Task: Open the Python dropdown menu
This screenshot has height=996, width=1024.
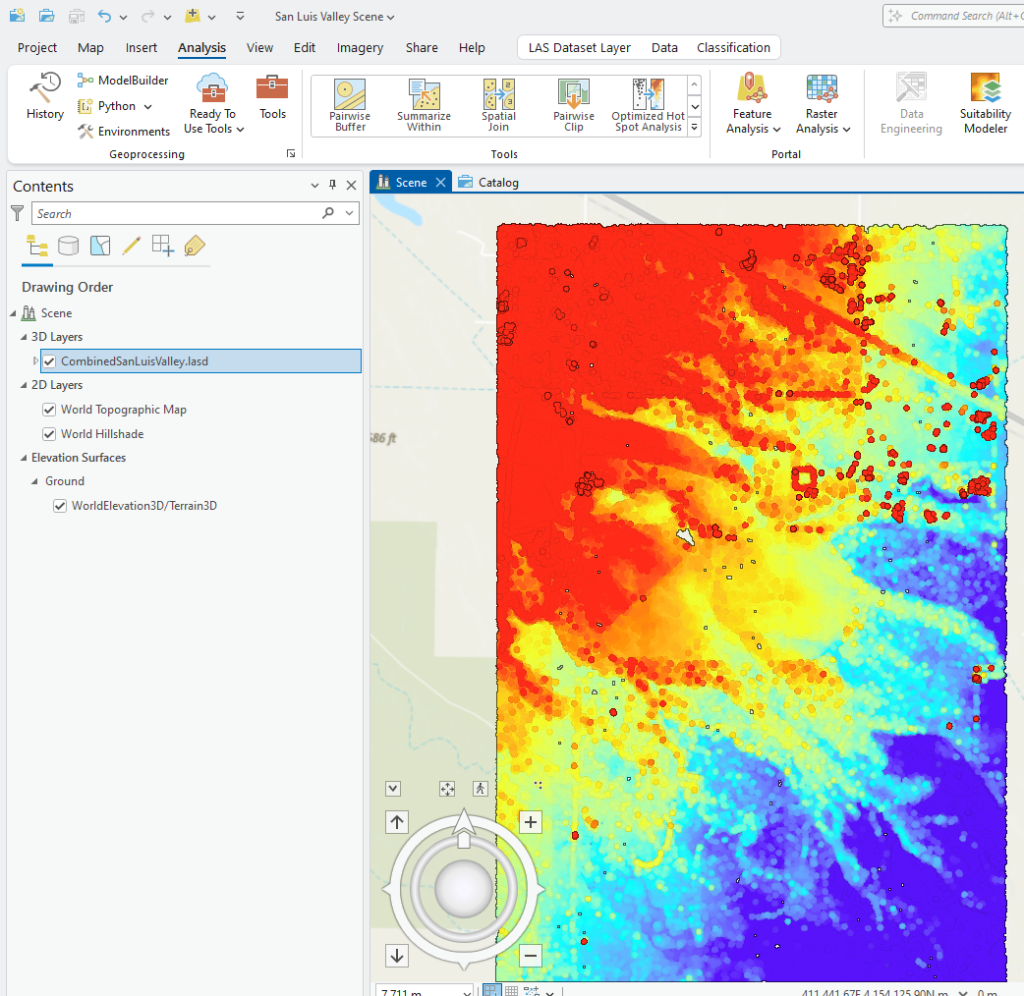Action: pos(146,106)
